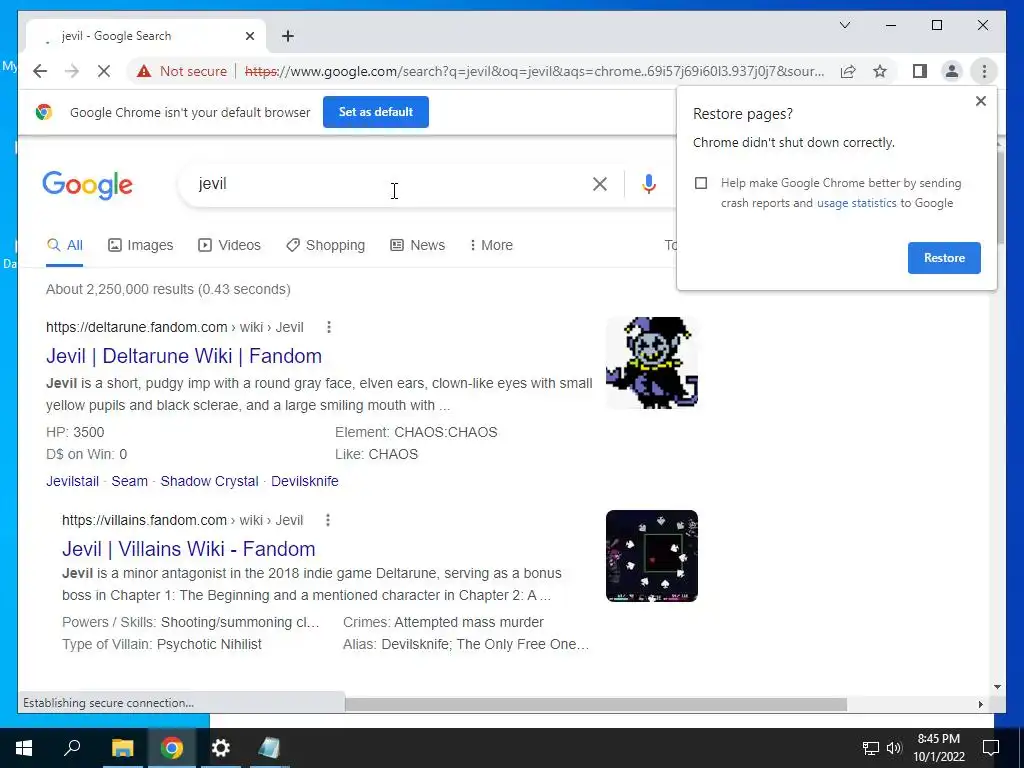Dismiss the Restore pages popup
The height and width of the screenshot is (768, 1024).
[980, 101]
